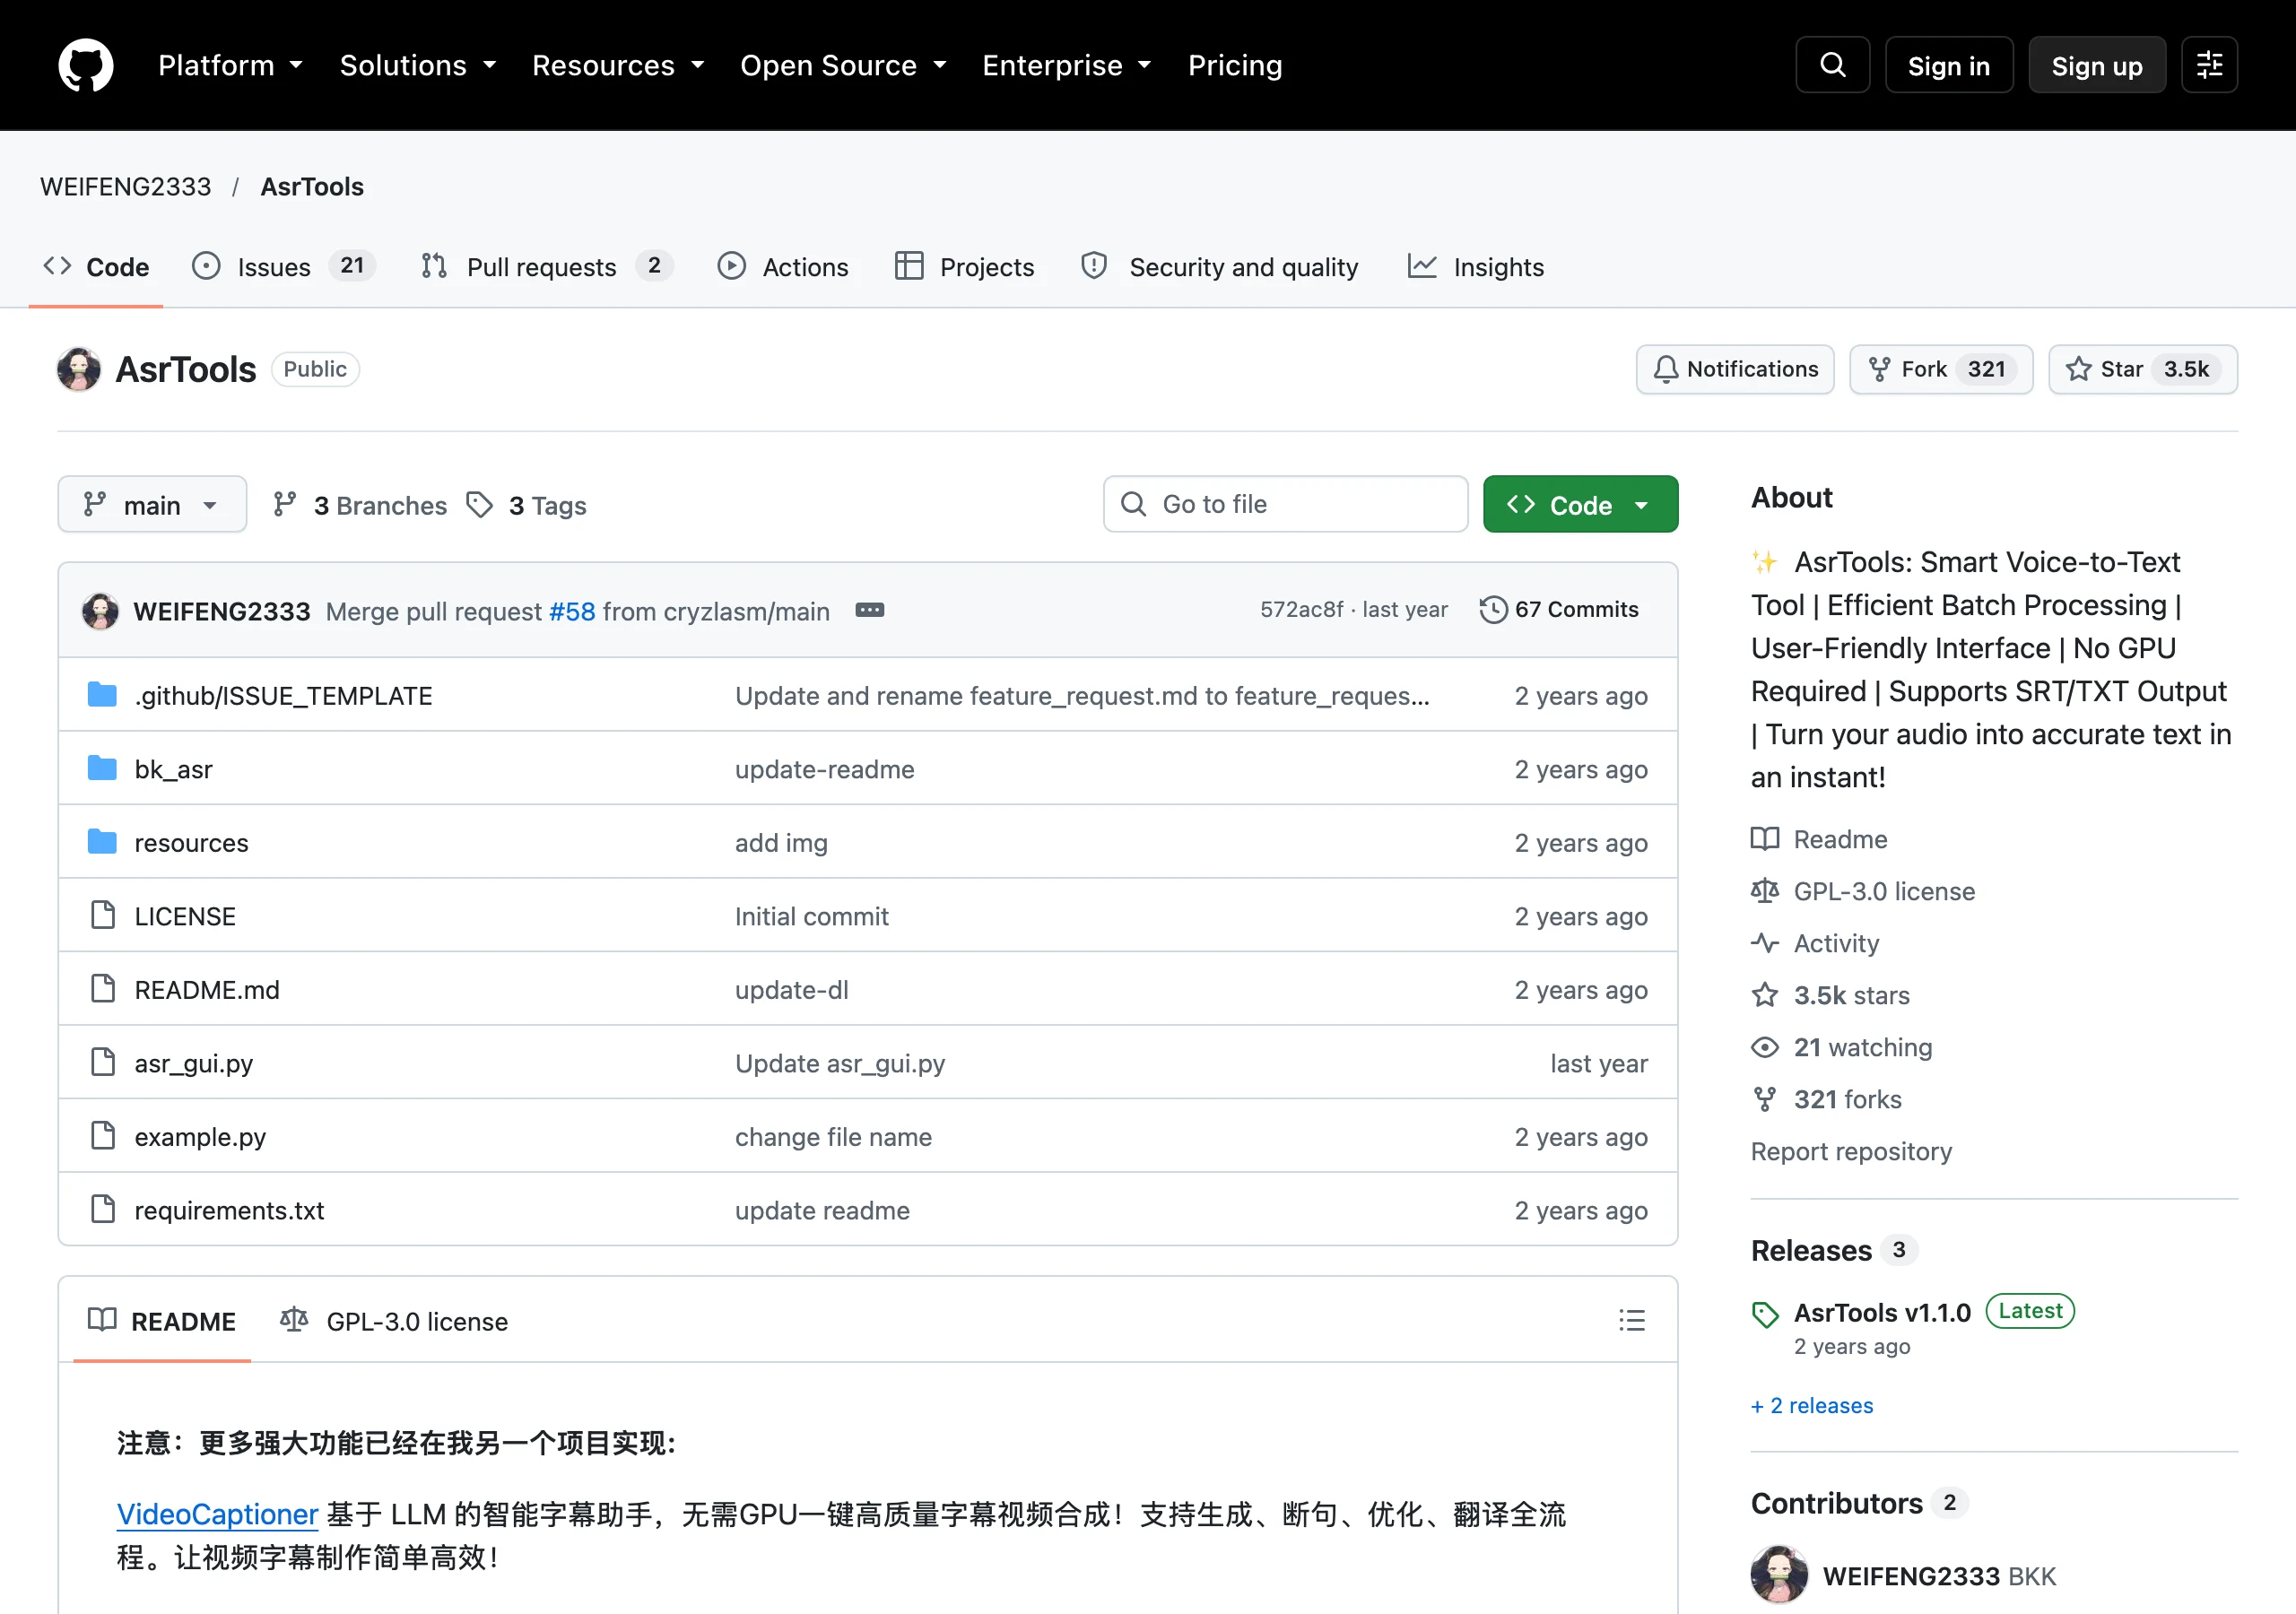Open the main branch selector
2296x1614 pixels.
pos(152,504)
